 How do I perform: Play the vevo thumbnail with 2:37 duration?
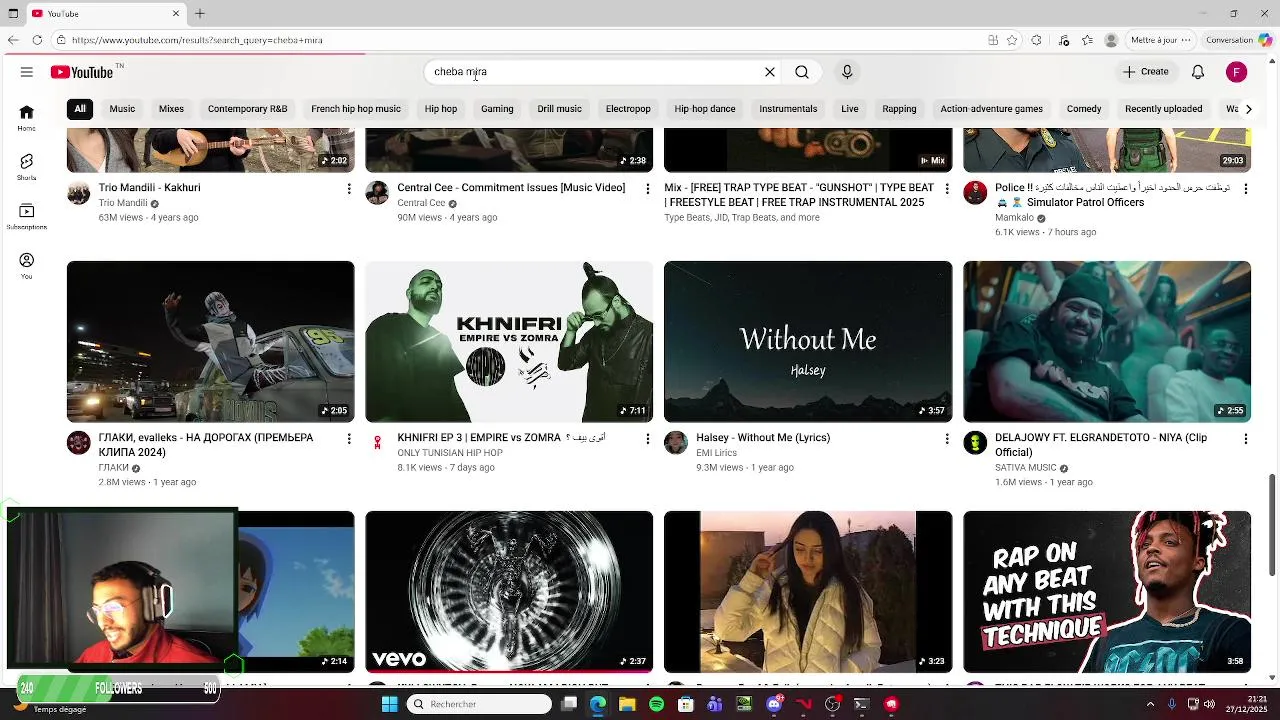(509, 592)
